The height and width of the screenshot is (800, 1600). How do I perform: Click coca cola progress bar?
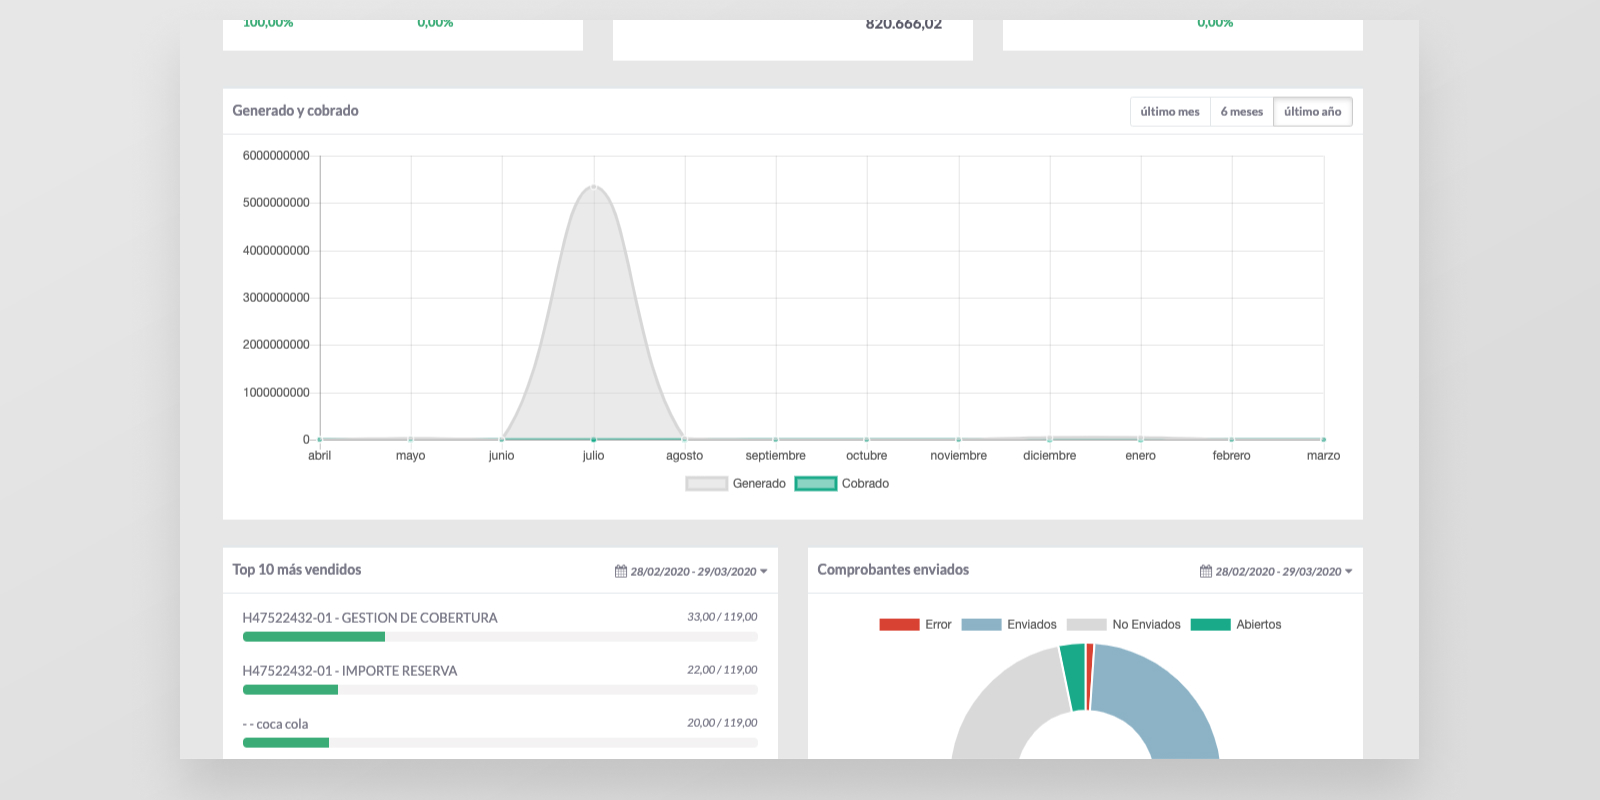tap(500, 743)
